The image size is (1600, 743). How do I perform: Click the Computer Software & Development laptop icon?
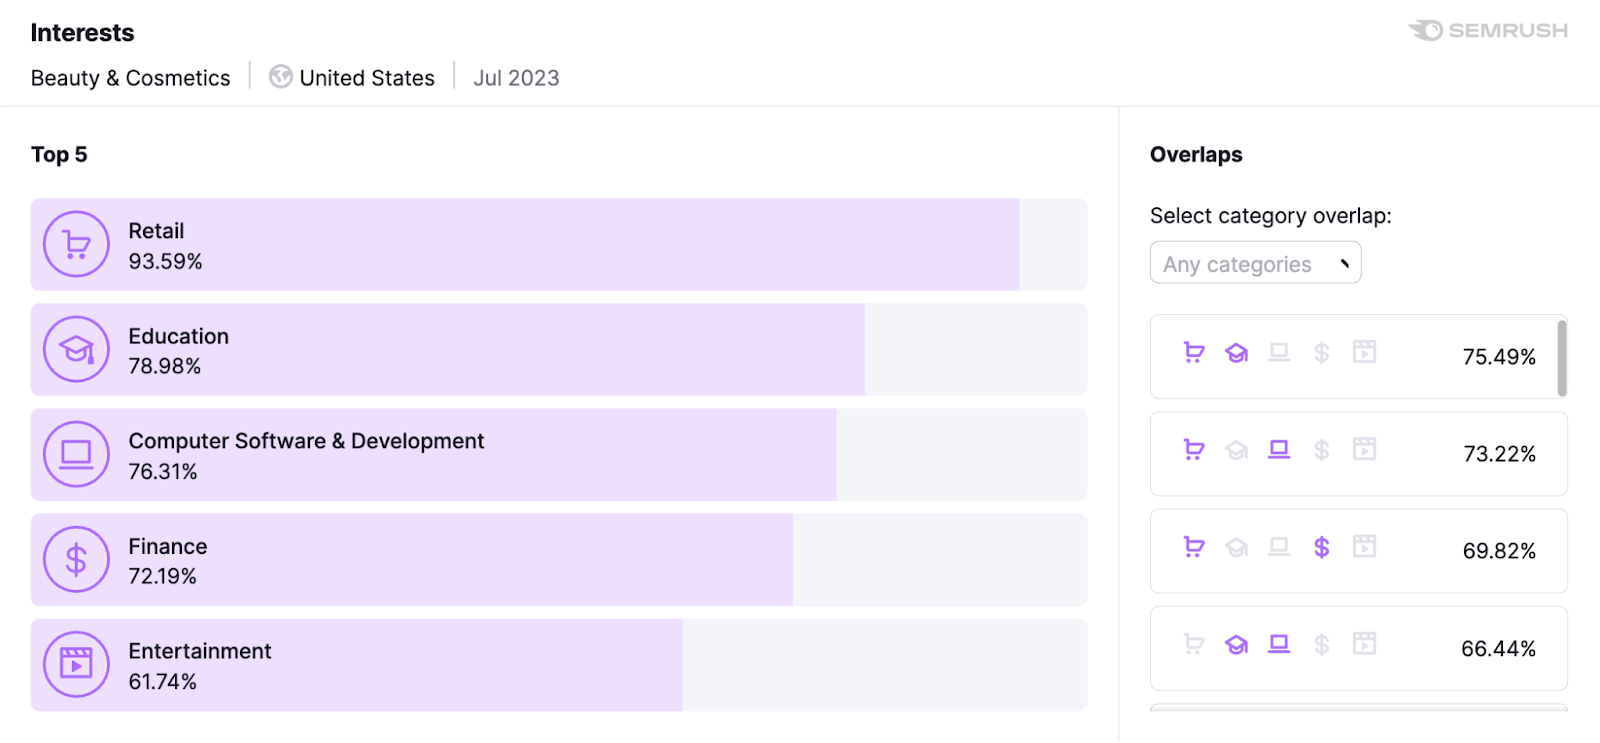click(75, 454)
